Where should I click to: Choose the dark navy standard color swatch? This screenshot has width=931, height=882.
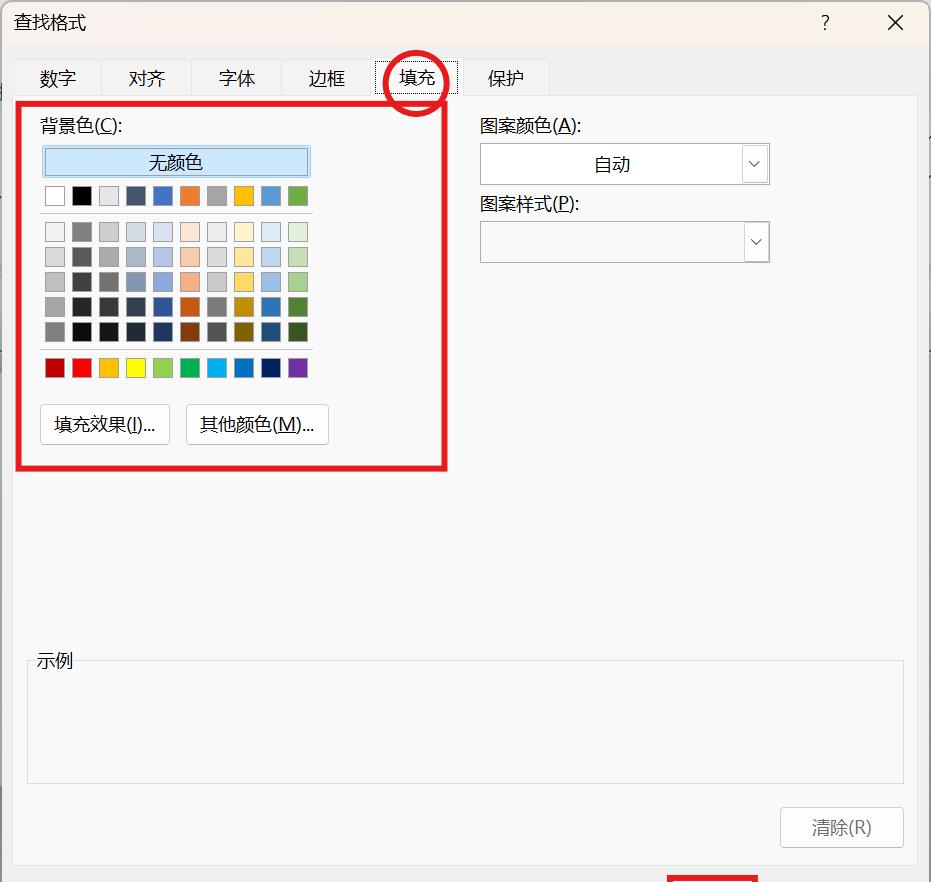pos(271,368)
